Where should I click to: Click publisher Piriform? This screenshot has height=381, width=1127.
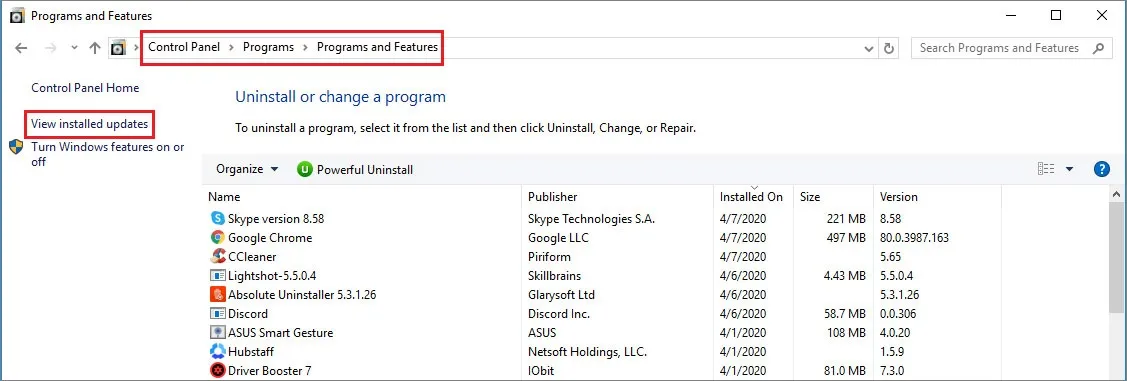[549, 257]
